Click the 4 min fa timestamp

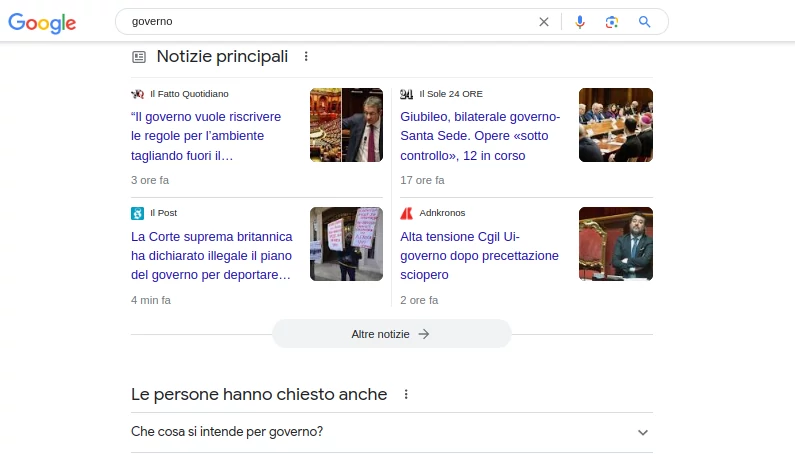click(151, 300)
